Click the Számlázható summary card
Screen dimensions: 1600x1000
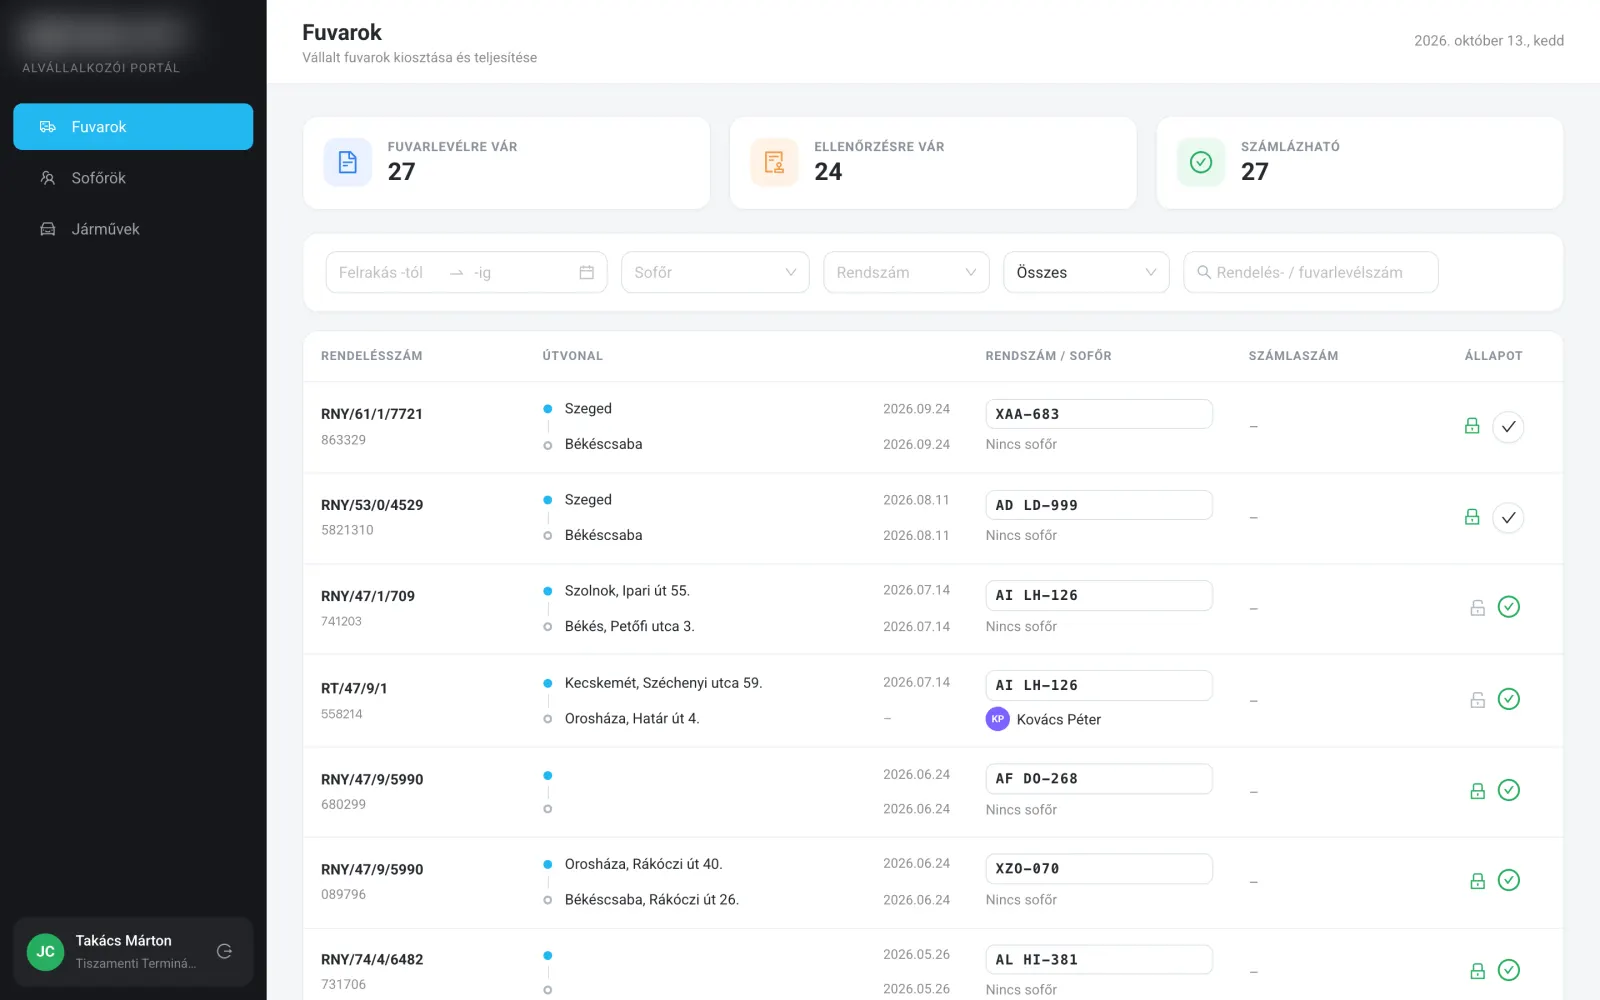1360,163
